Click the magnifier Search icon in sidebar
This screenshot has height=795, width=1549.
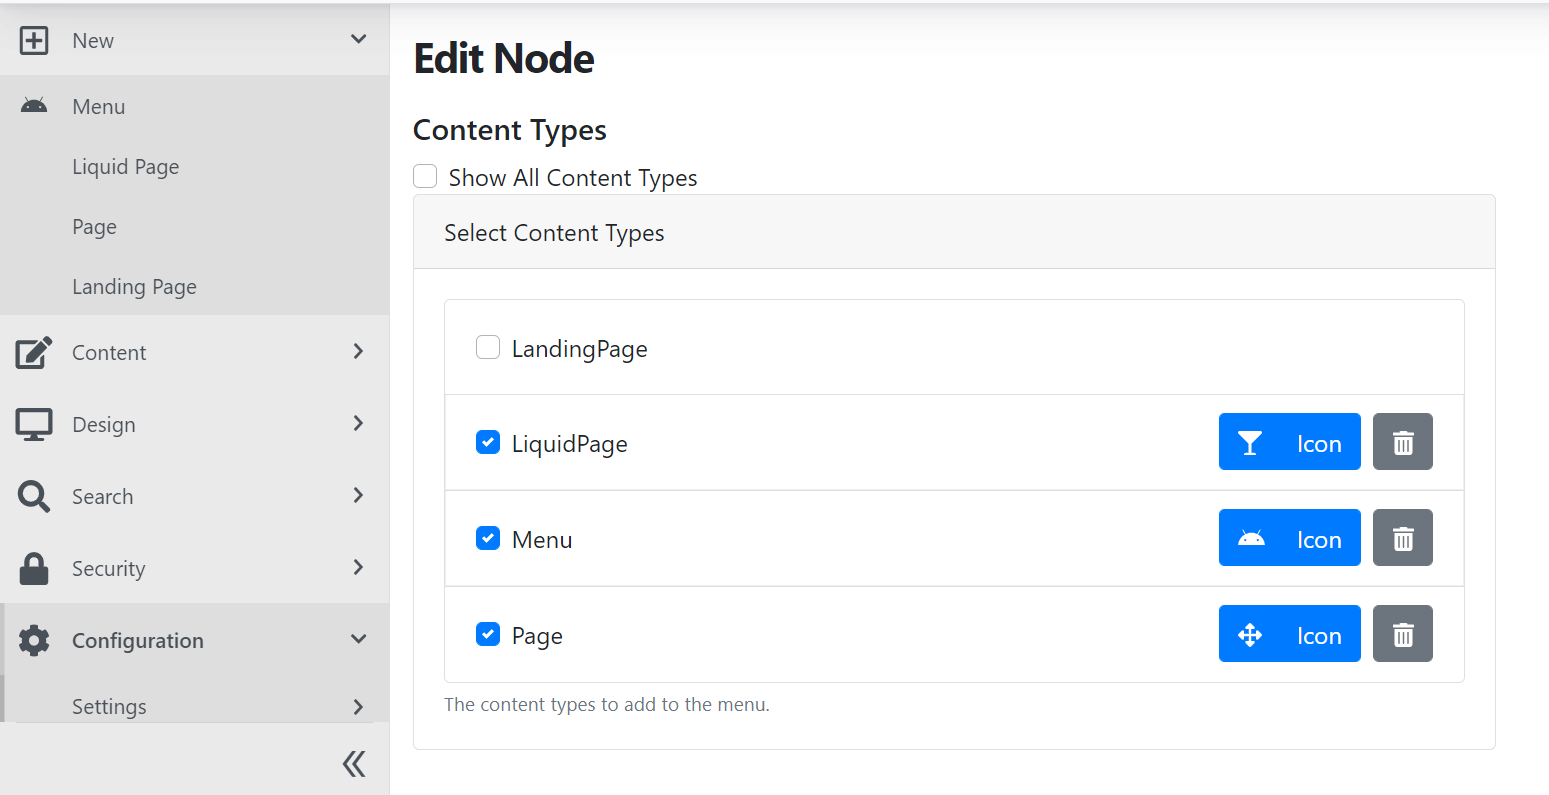(34, 496)
